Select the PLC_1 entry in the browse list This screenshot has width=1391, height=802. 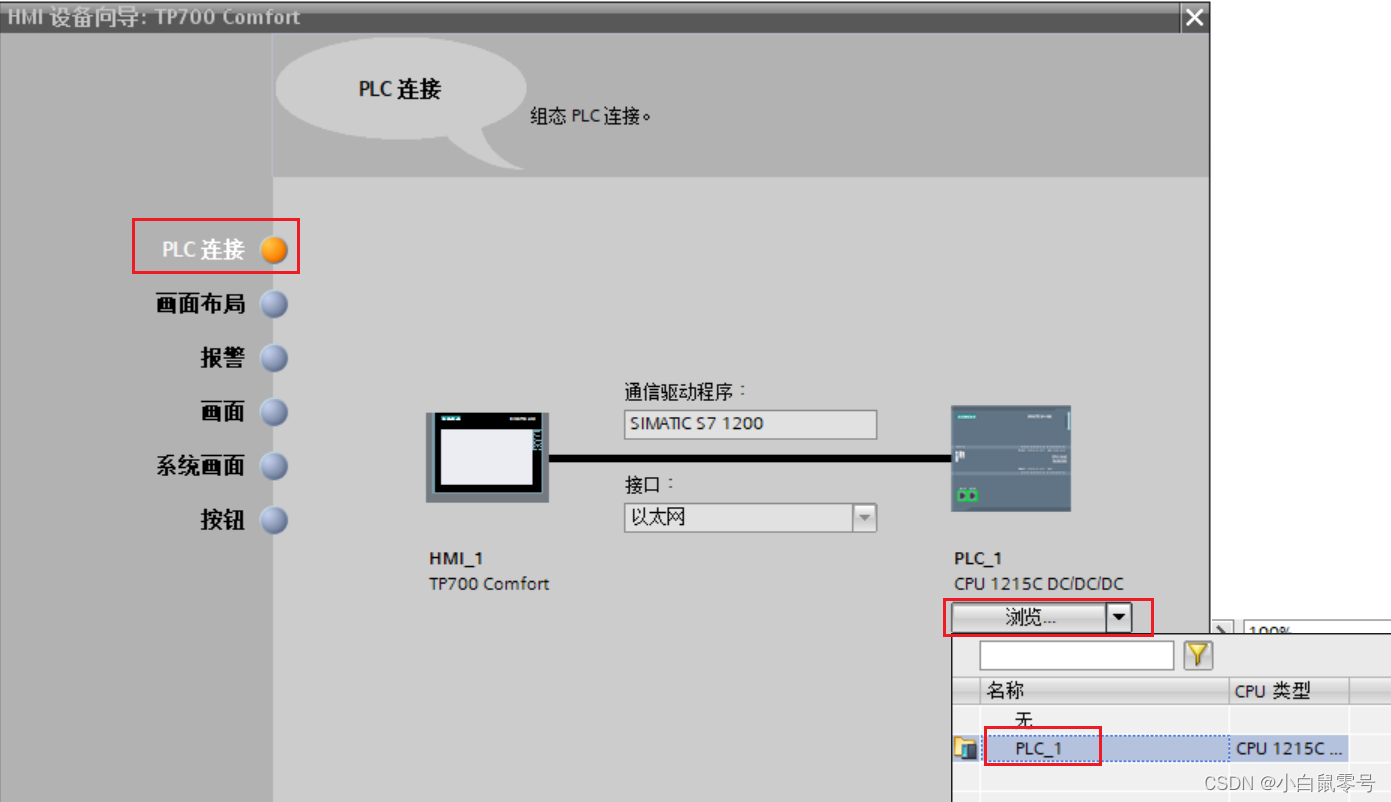click(1042, 746)
